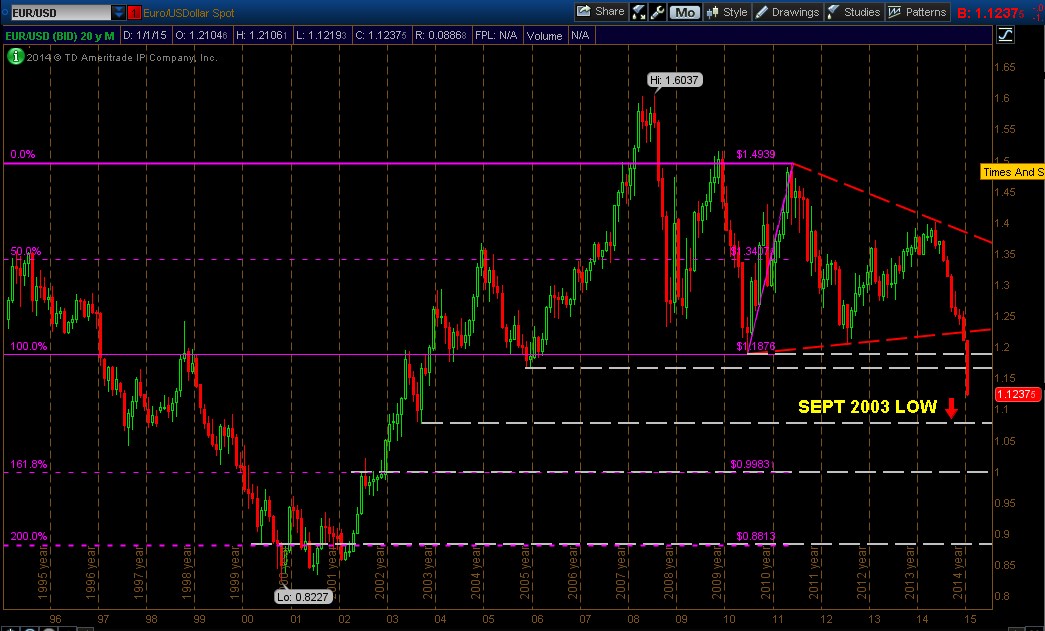Image resolution: width=1045 pixels, height=631 pixels.
Task: Click the 1.1237 price tag on right axis
Action: [x=1017, y=394]
